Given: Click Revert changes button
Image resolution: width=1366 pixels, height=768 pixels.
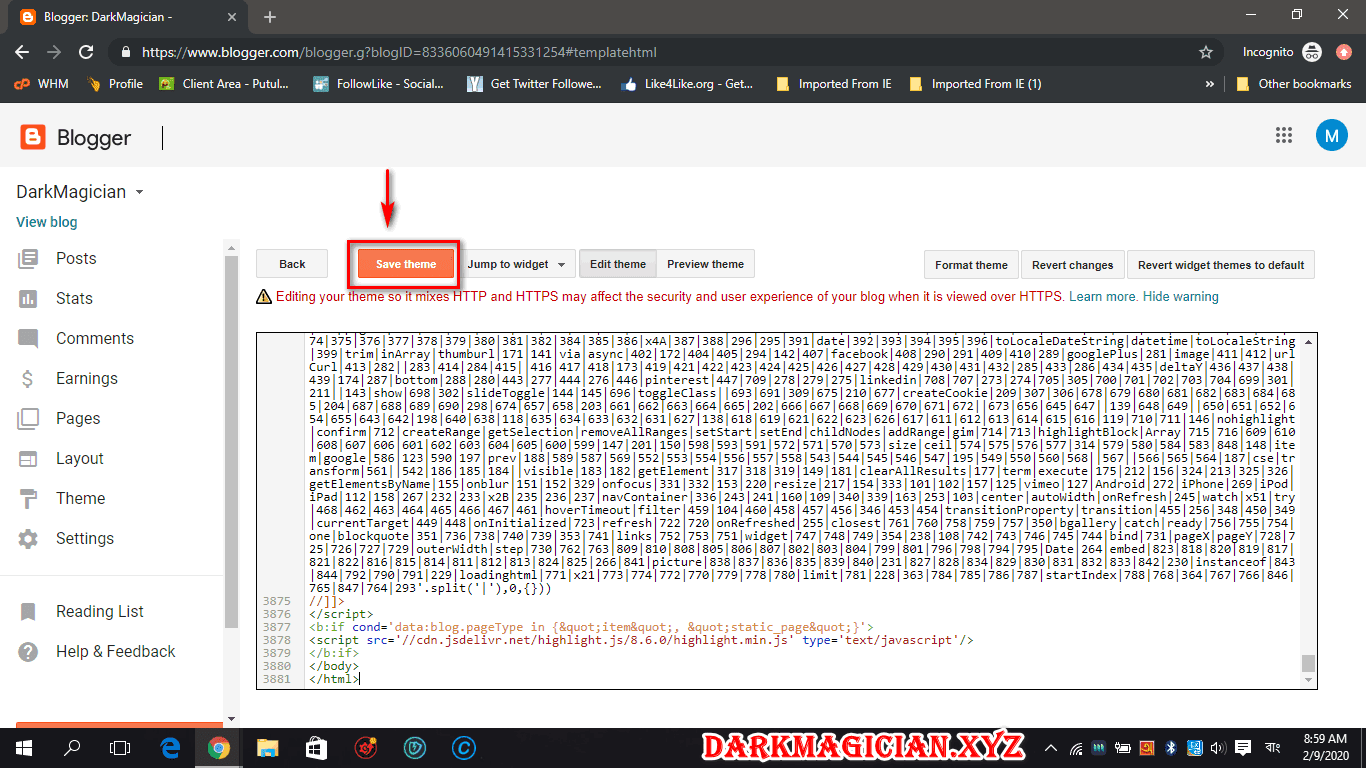Looking at the screenshot, I should tap(1072, 265).
